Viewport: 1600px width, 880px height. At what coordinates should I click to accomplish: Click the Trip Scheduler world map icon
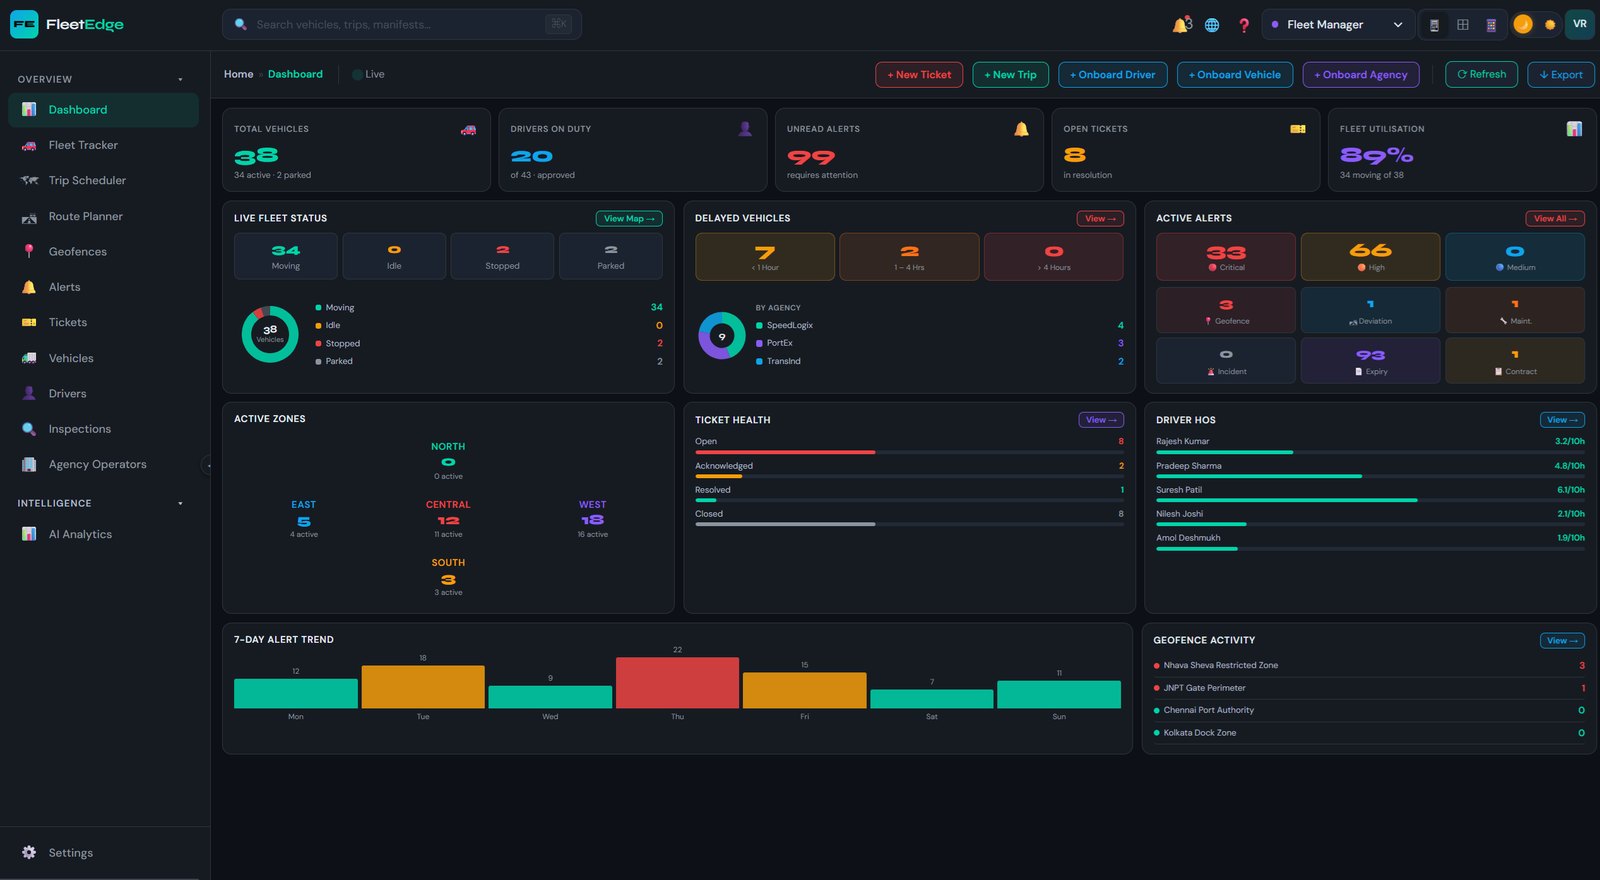(x=29, y=181)
